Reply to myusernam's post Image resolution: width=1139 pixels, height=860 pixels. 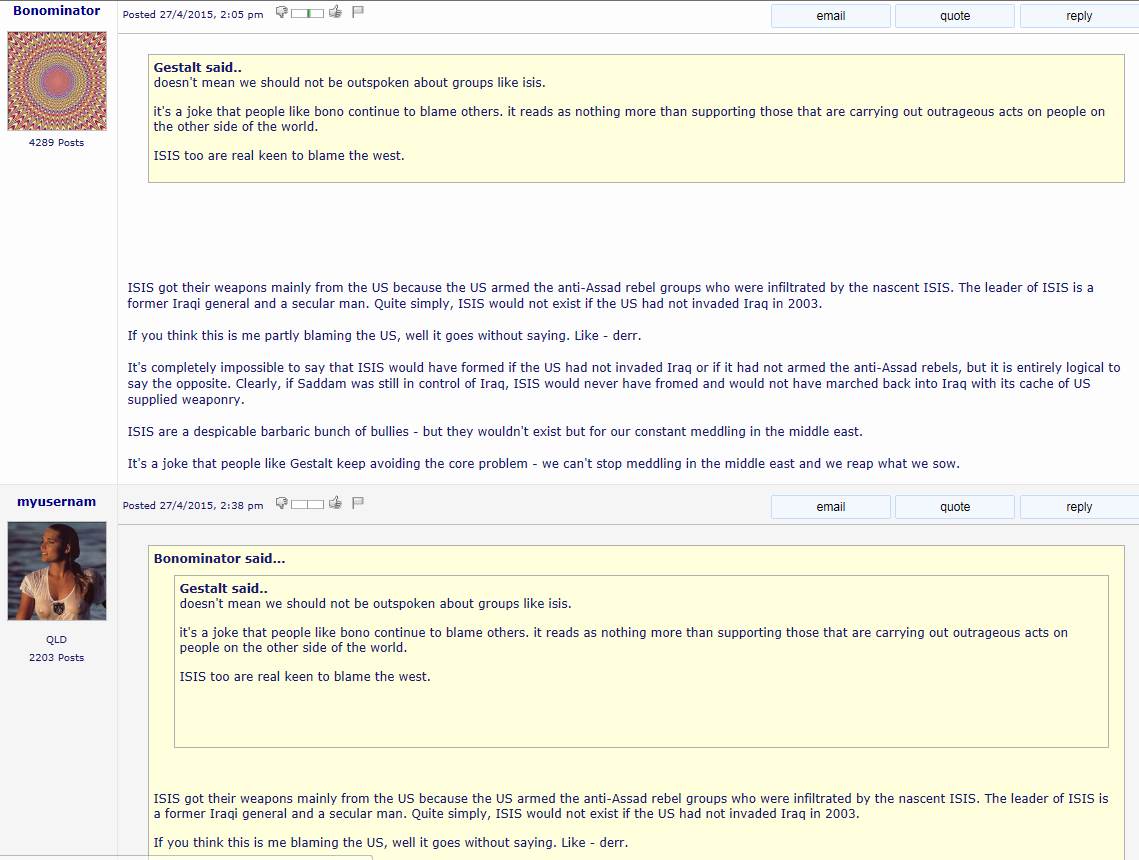click(x=1079, y=507)
